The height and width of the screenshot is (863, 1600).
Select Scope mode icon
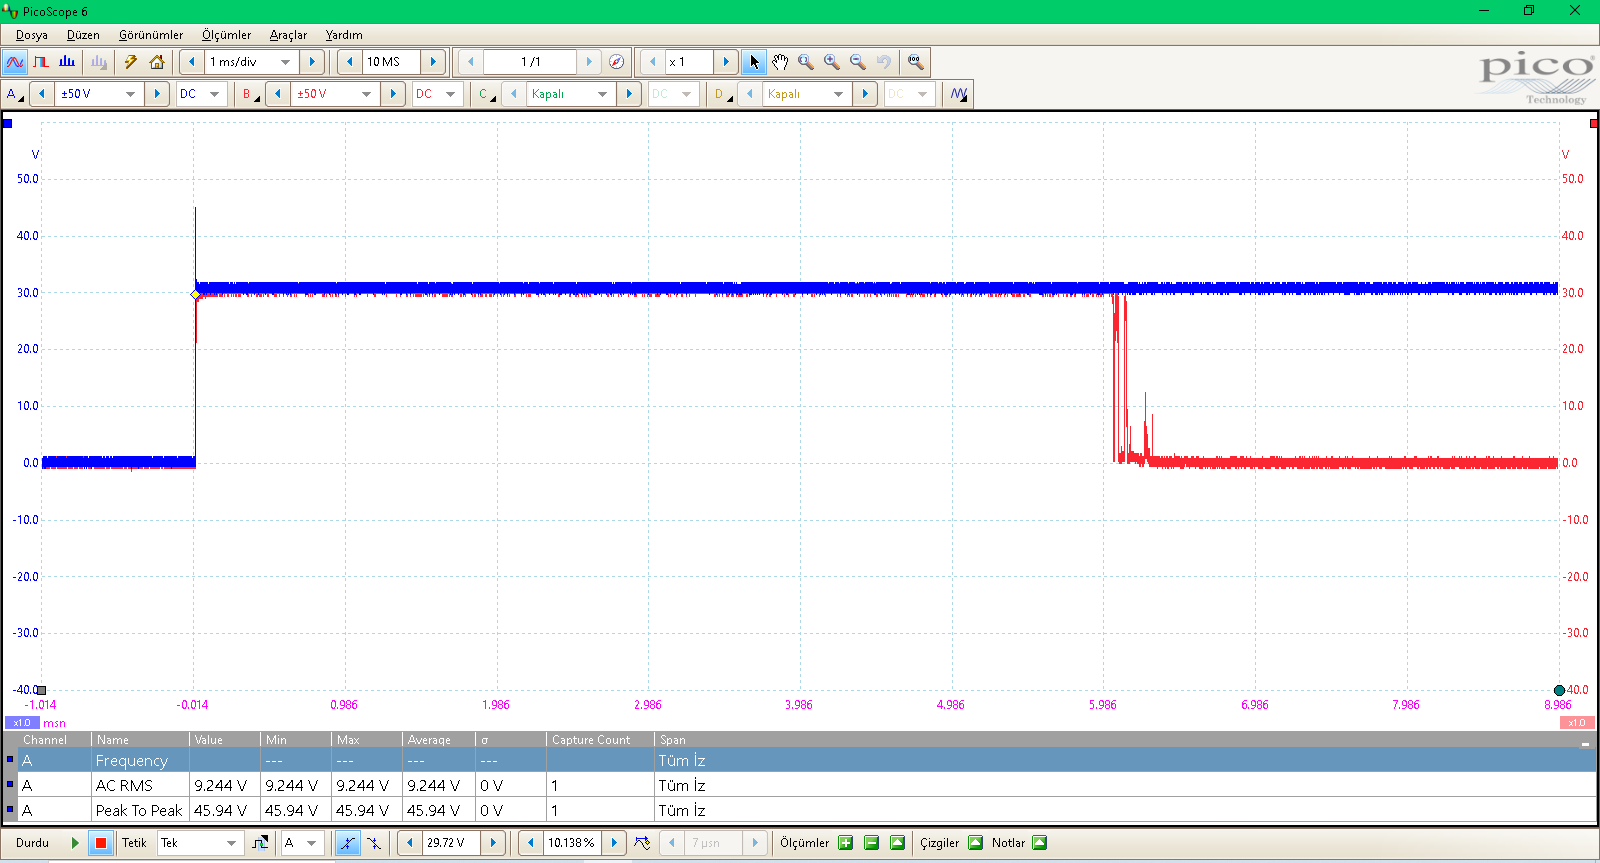click(15, 62)
